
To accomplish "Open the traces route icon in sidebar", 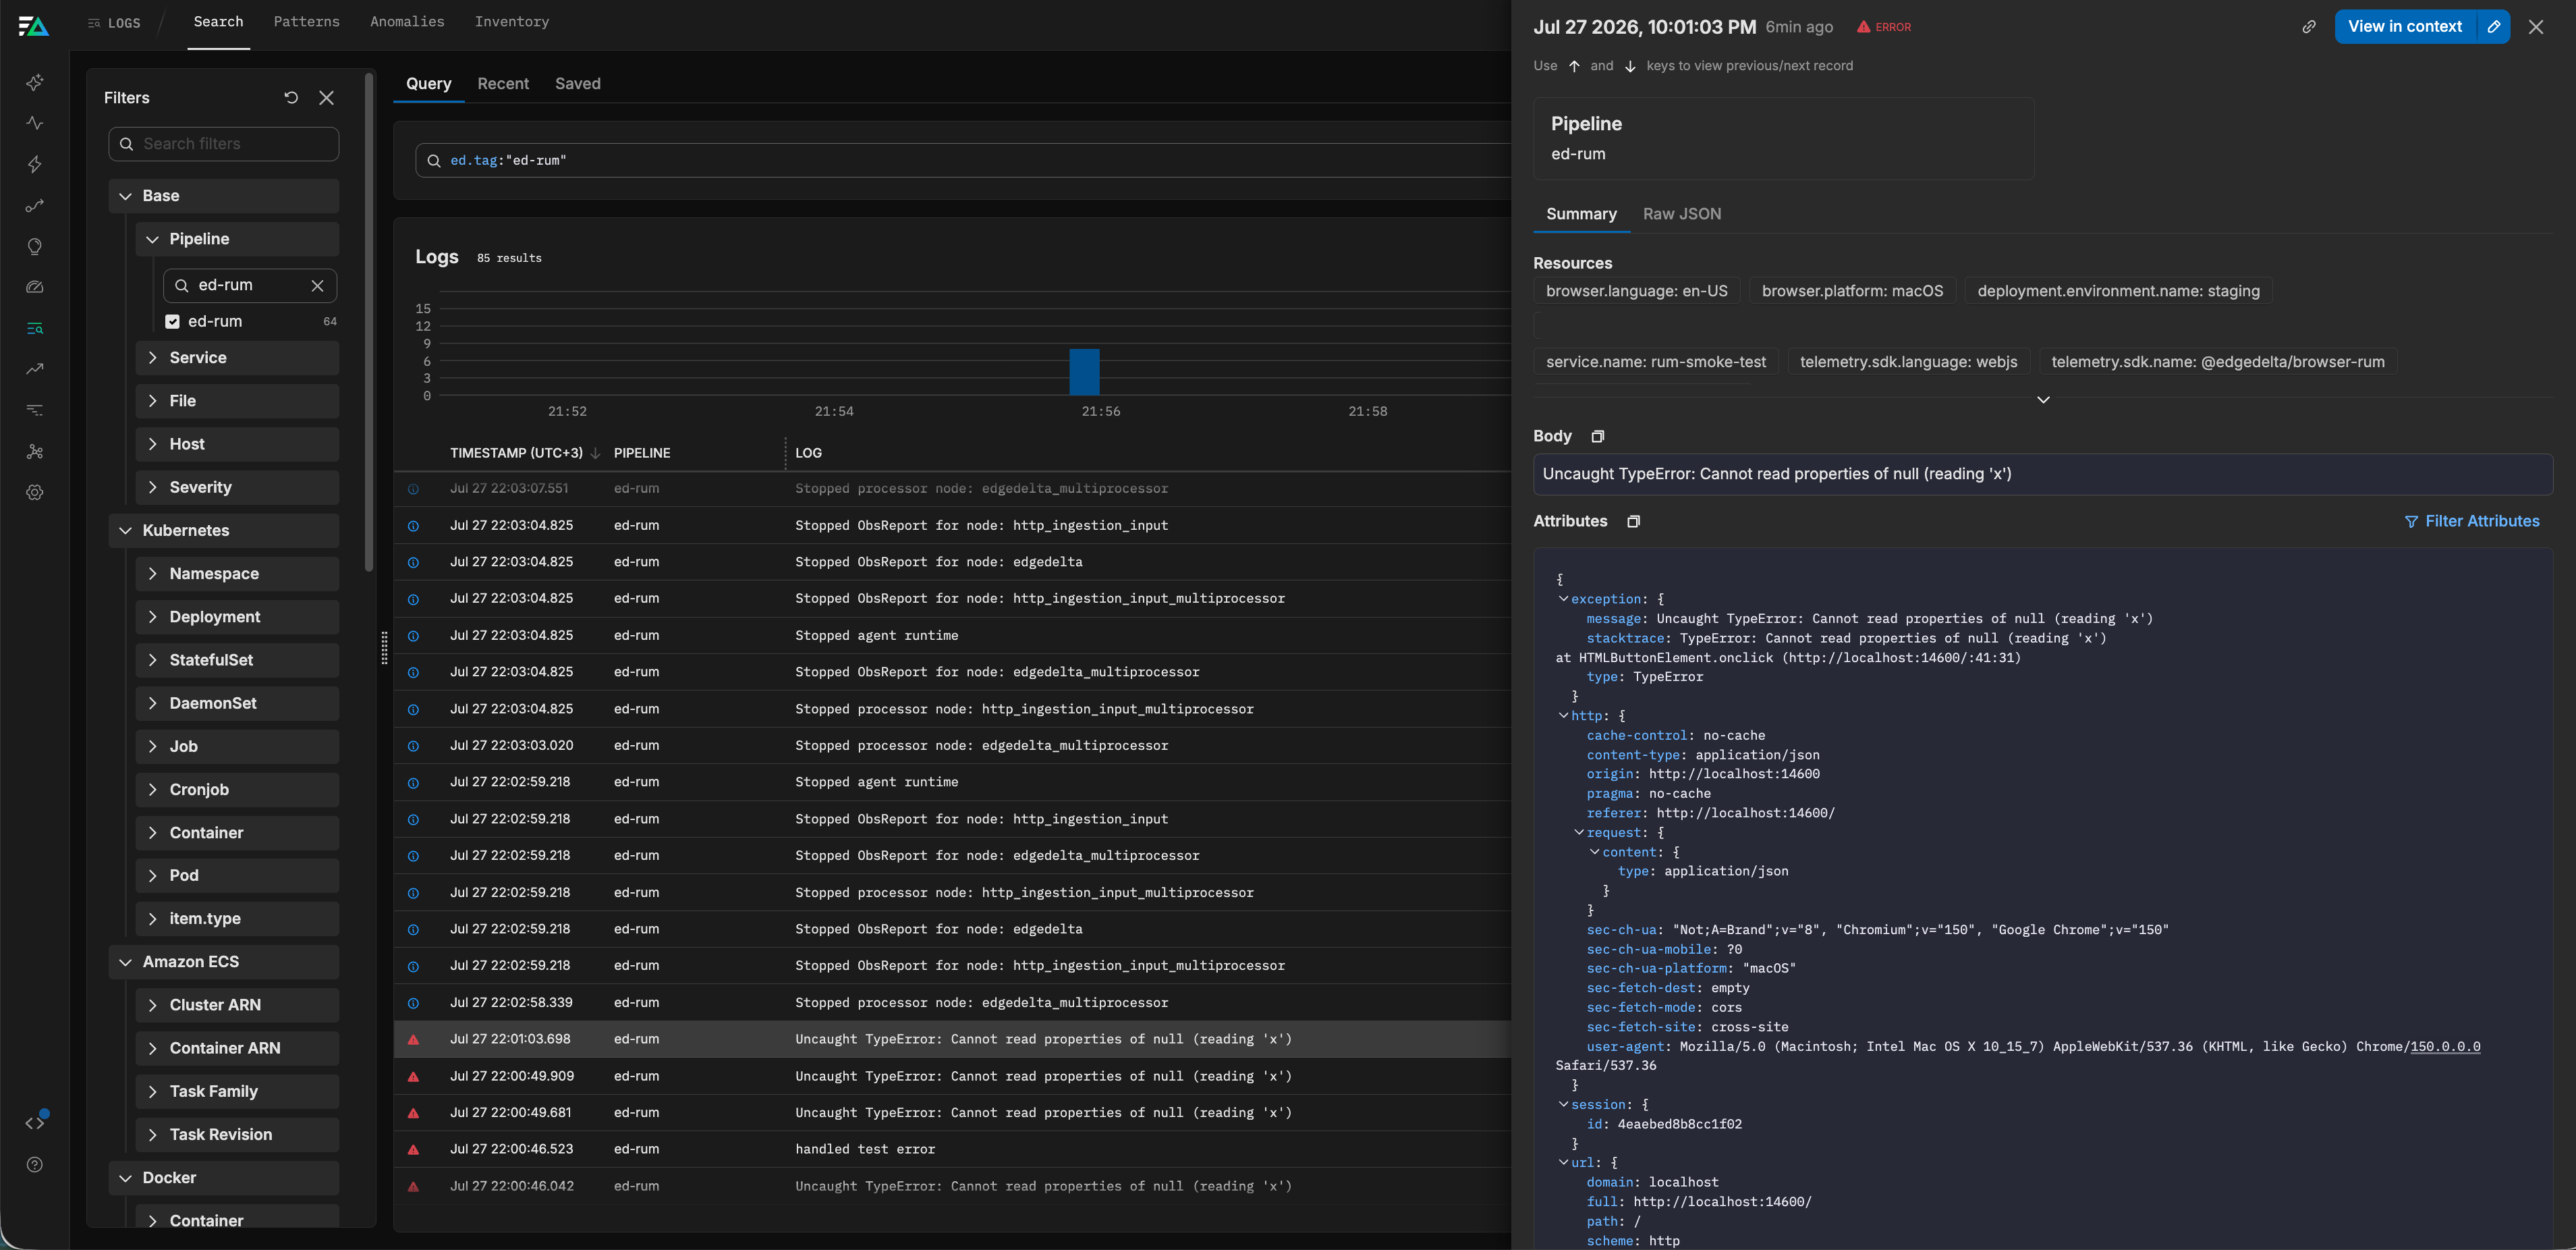I will [35, 205].
